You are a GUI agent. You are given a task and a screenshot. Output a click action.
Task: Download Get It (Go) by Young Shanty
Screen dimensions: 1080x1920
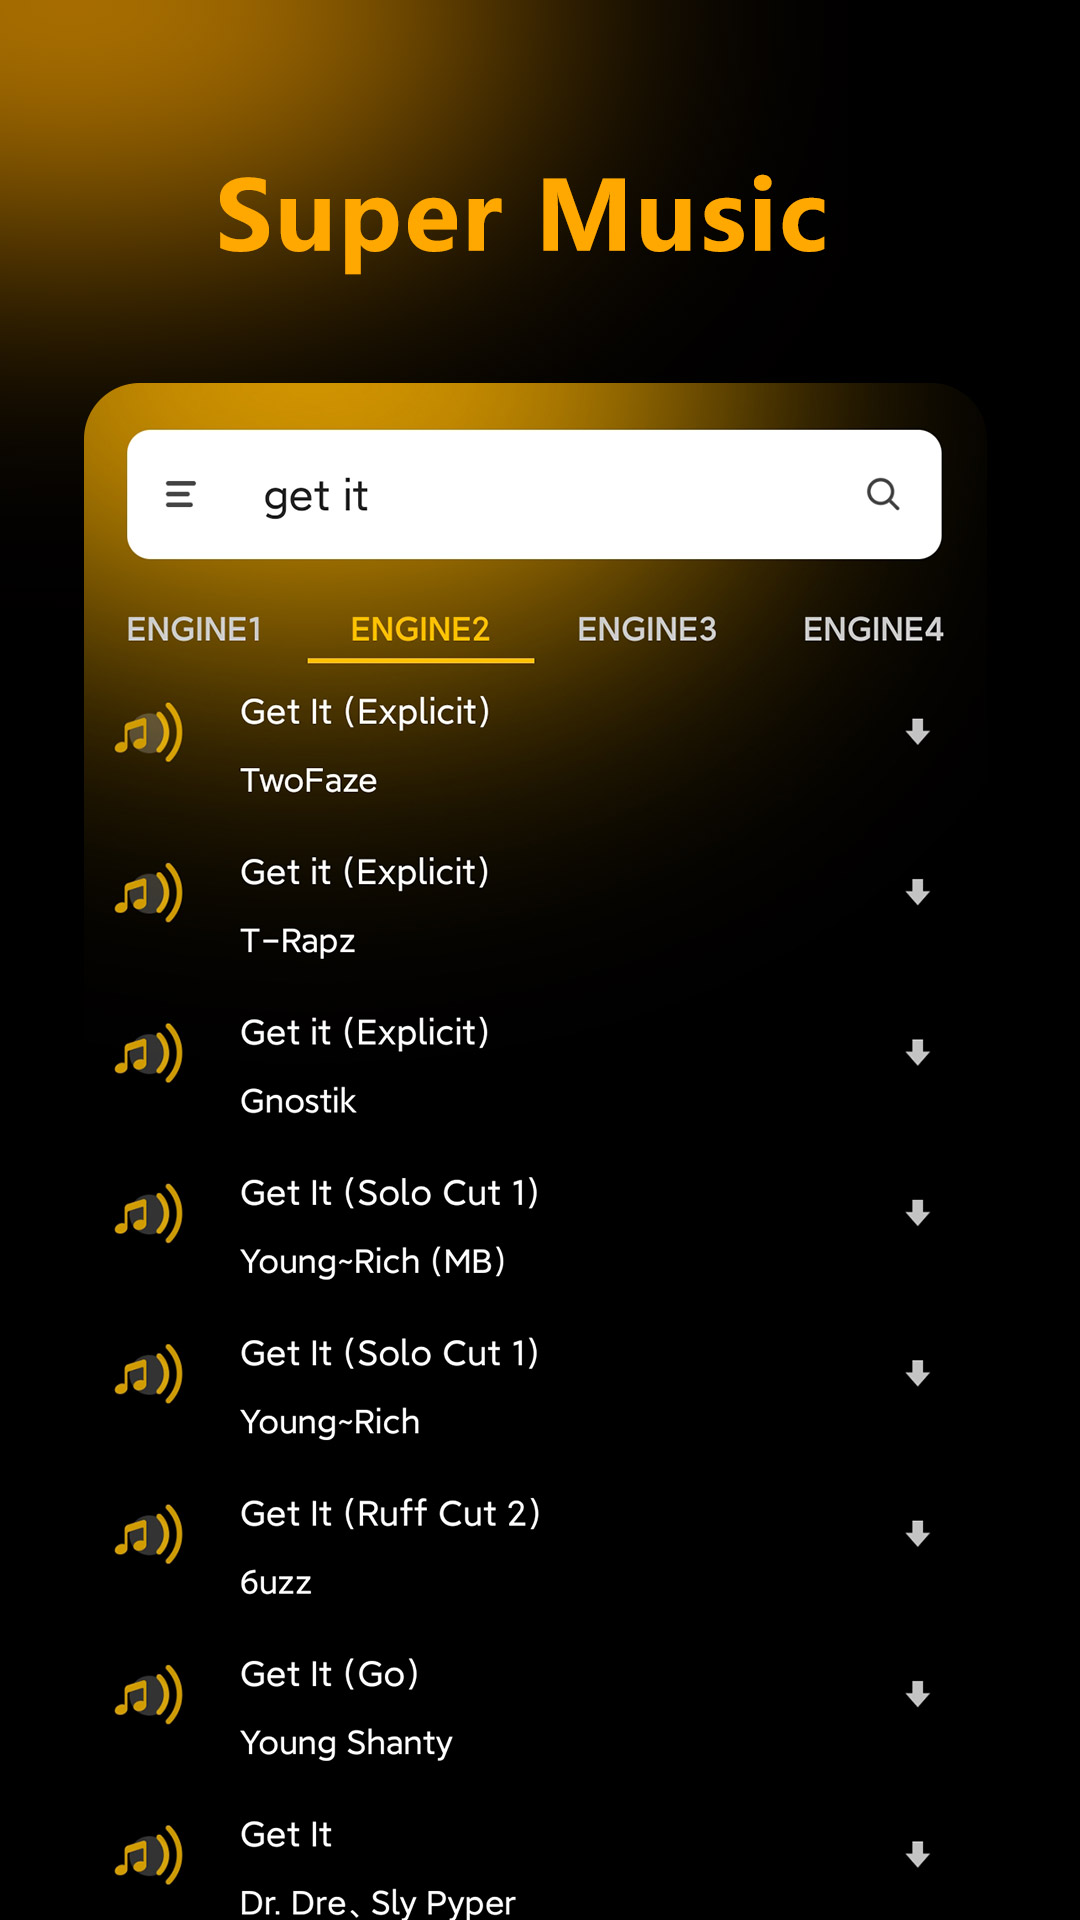pyautogui.click(x=917, y=1695)
